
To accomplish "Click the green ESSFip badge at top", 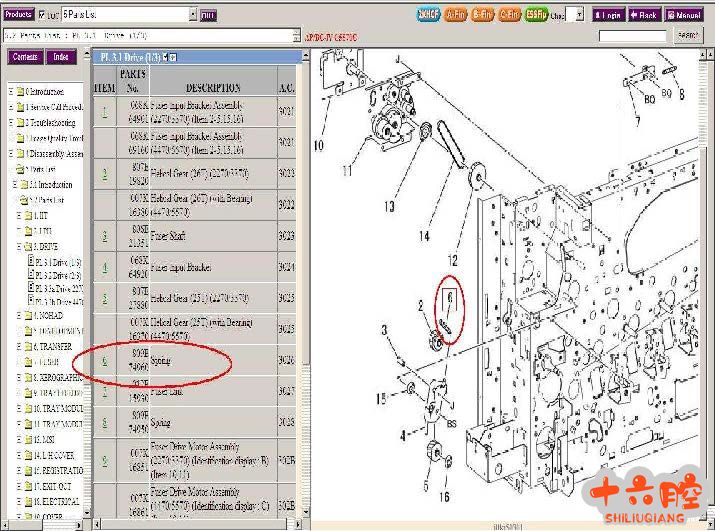I will pyautogui.click(x=535, y=15).
